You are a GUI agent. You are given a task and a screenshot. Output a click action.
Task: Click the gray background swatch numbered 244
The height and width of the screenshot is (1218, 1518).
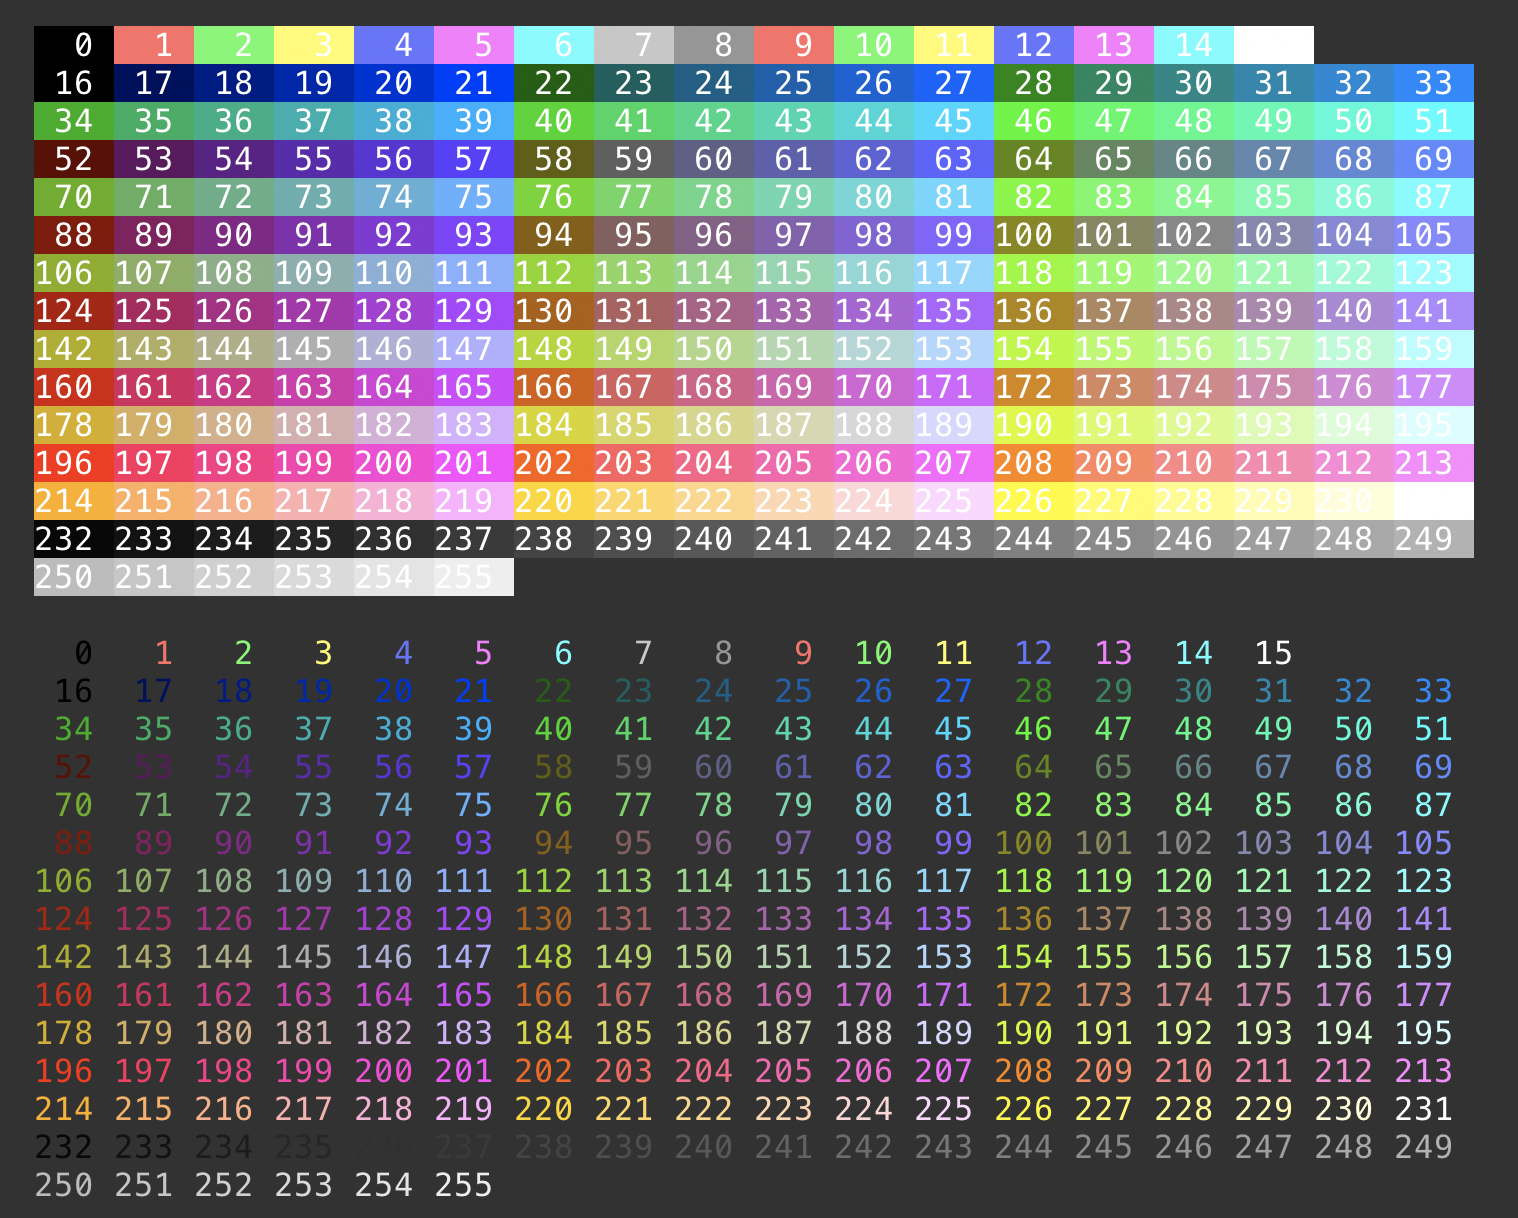[x=1034, y=539]
